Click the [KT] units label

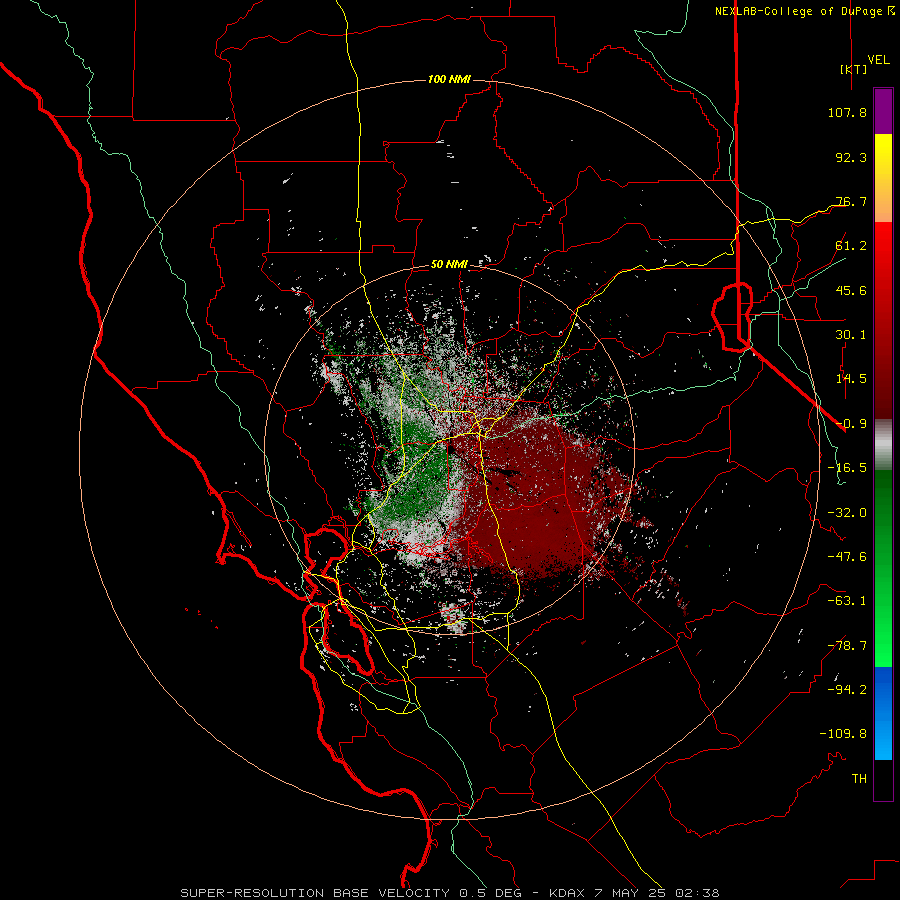[853, 69]
